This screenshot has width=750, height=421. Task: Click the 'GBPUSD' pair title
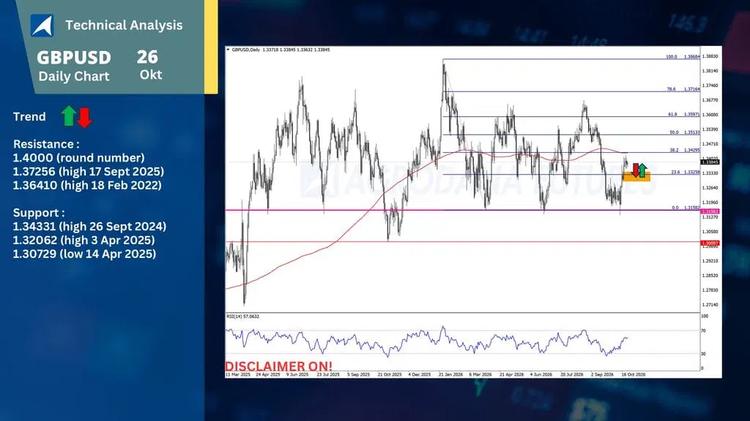[74, 58]
